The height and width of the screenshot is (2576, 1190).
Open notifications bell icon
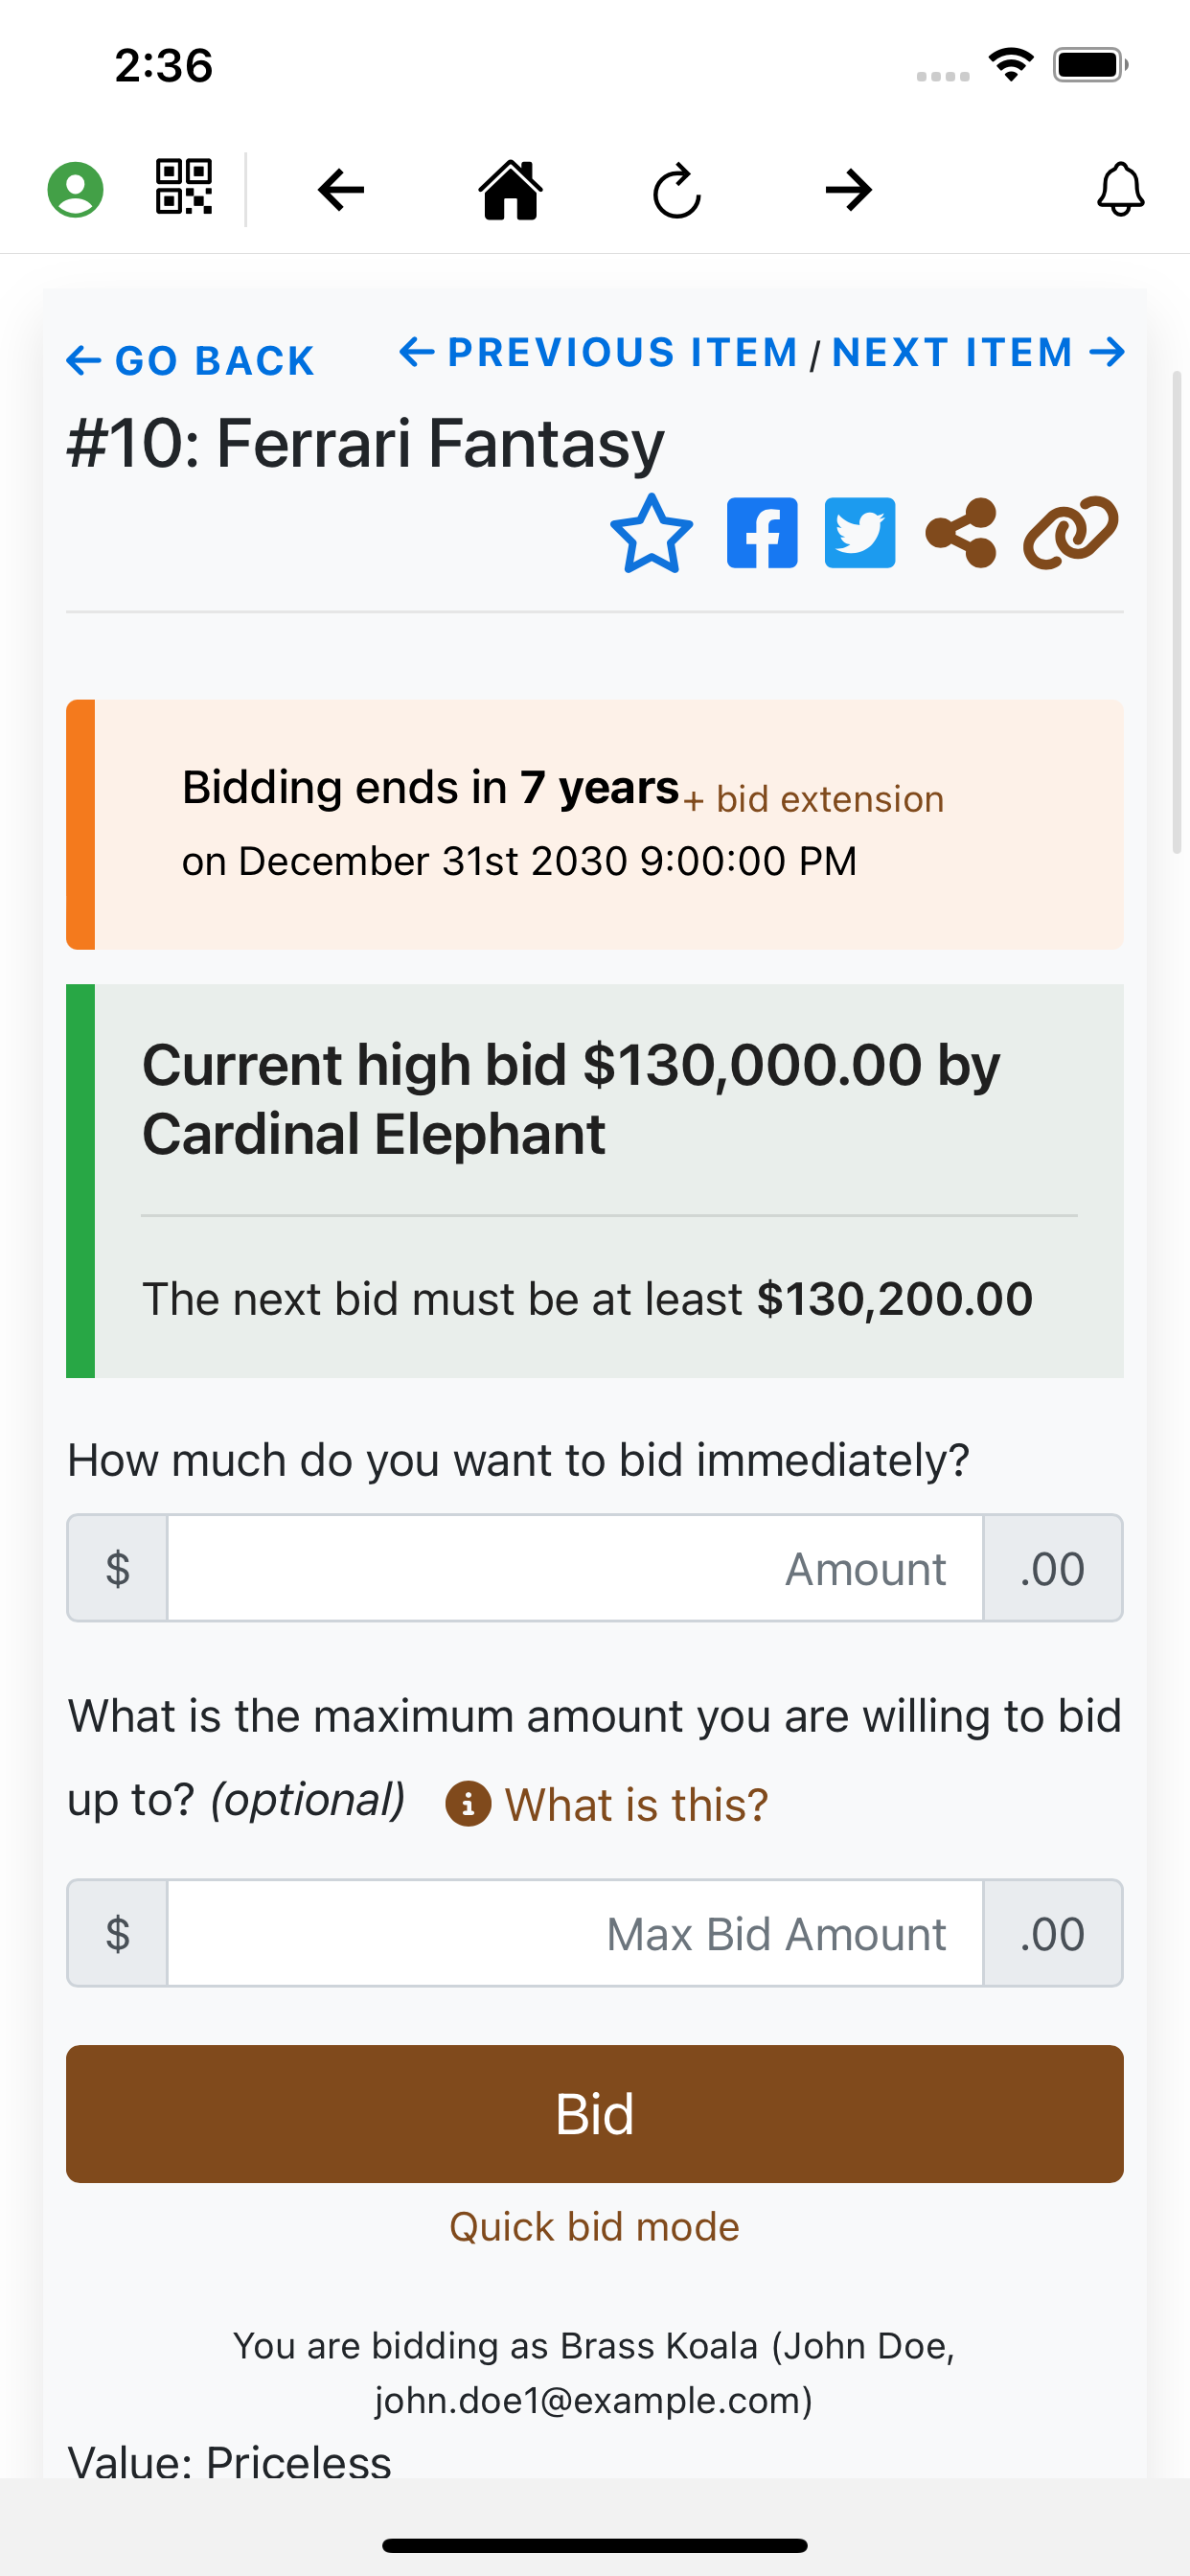1120,189
